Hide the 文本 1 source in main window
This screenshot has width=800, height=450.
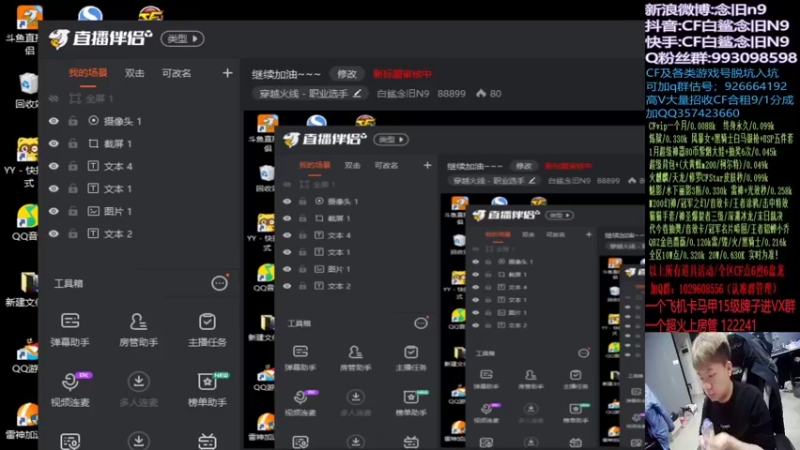[54, 188]
